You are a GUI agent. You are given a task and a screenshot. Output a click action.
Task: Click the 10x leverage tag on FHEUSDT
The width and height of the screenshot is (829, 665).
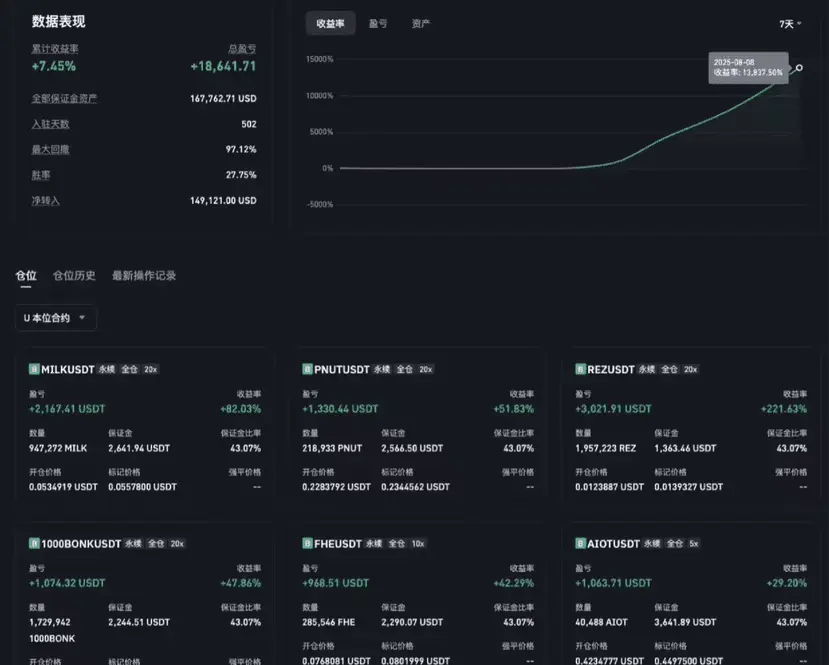click(x=418, y=544)
